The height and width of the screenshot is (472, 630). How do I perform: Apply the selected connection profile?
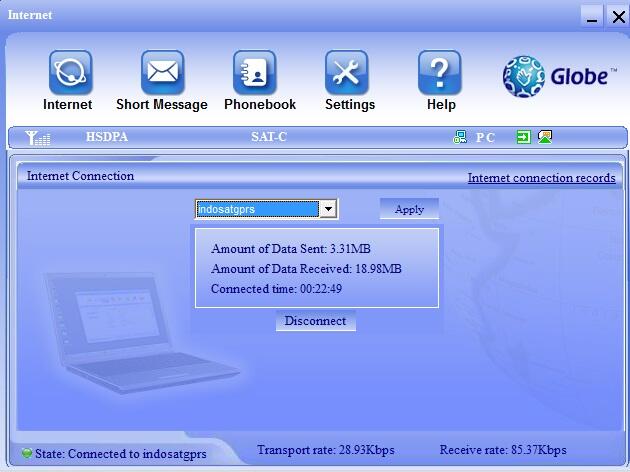coord(409,209)
